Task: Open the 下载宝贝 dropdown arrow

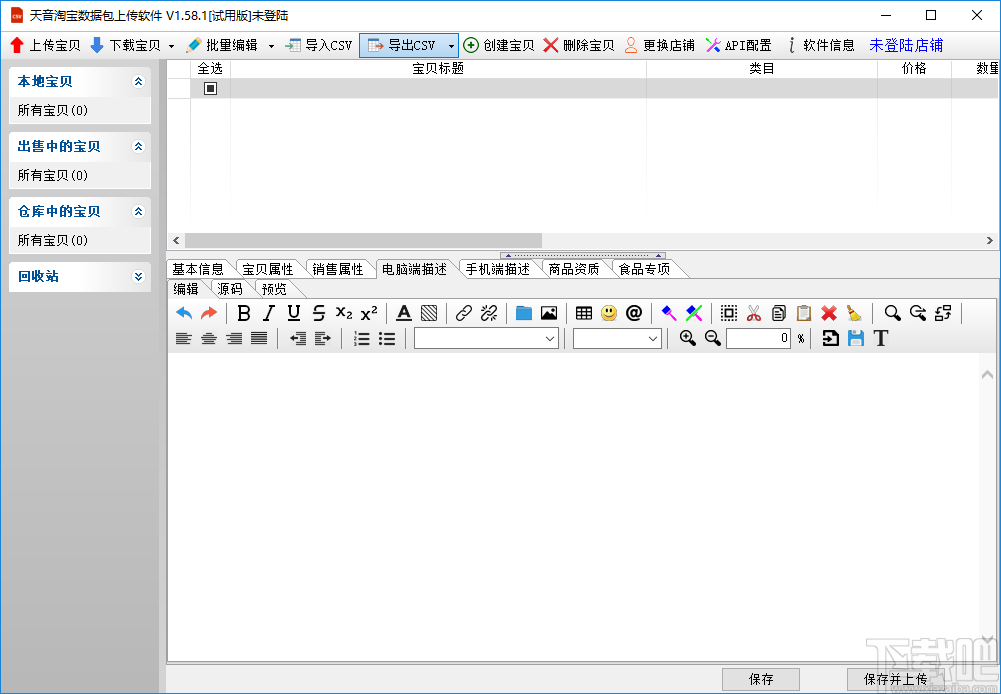Action: tap(171, 46)
